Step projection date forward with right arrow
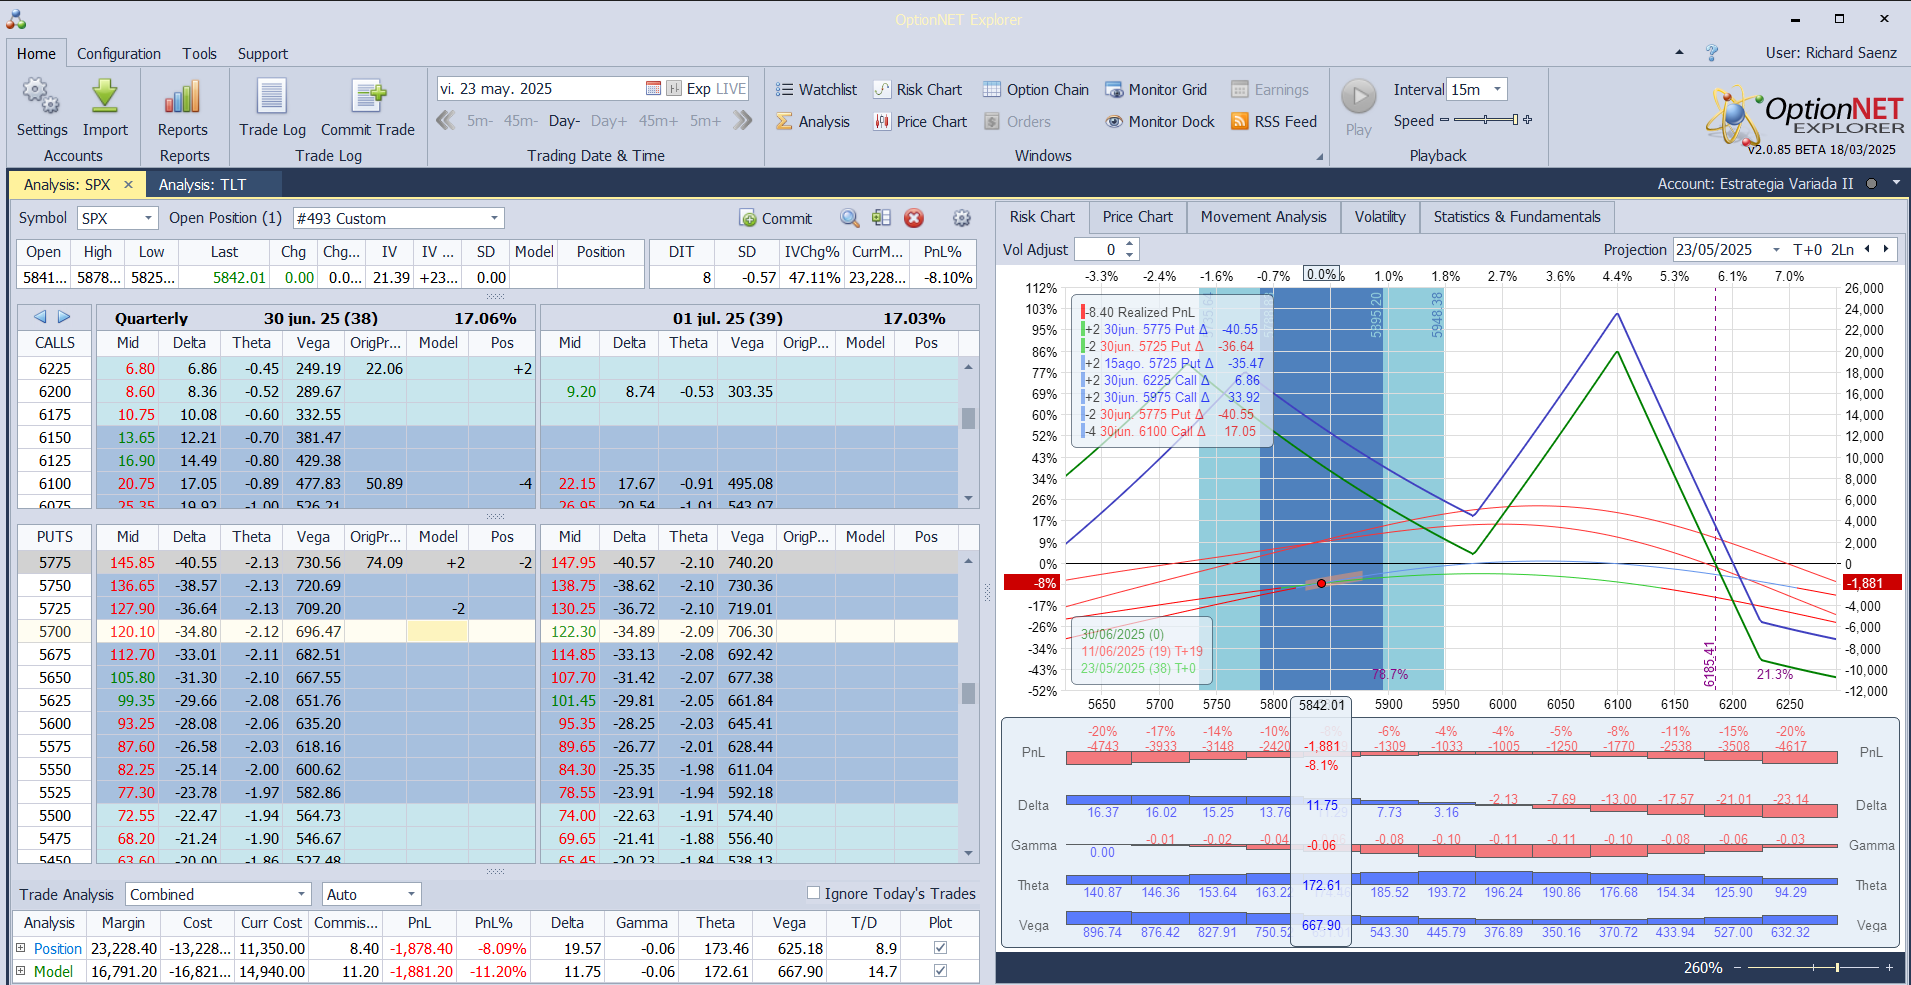This screenshot has width=1911, height=985. (1886, 249)
